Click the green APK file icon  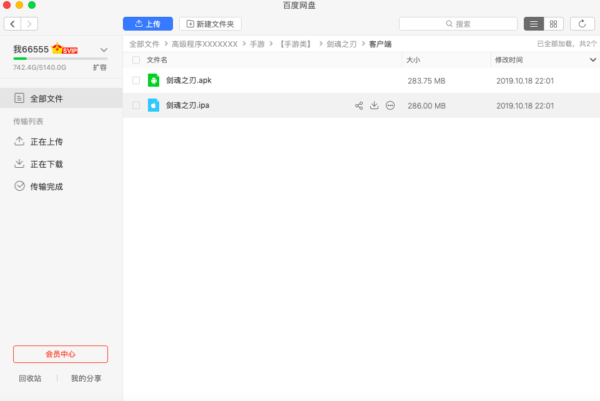click(x=154, y=80)
